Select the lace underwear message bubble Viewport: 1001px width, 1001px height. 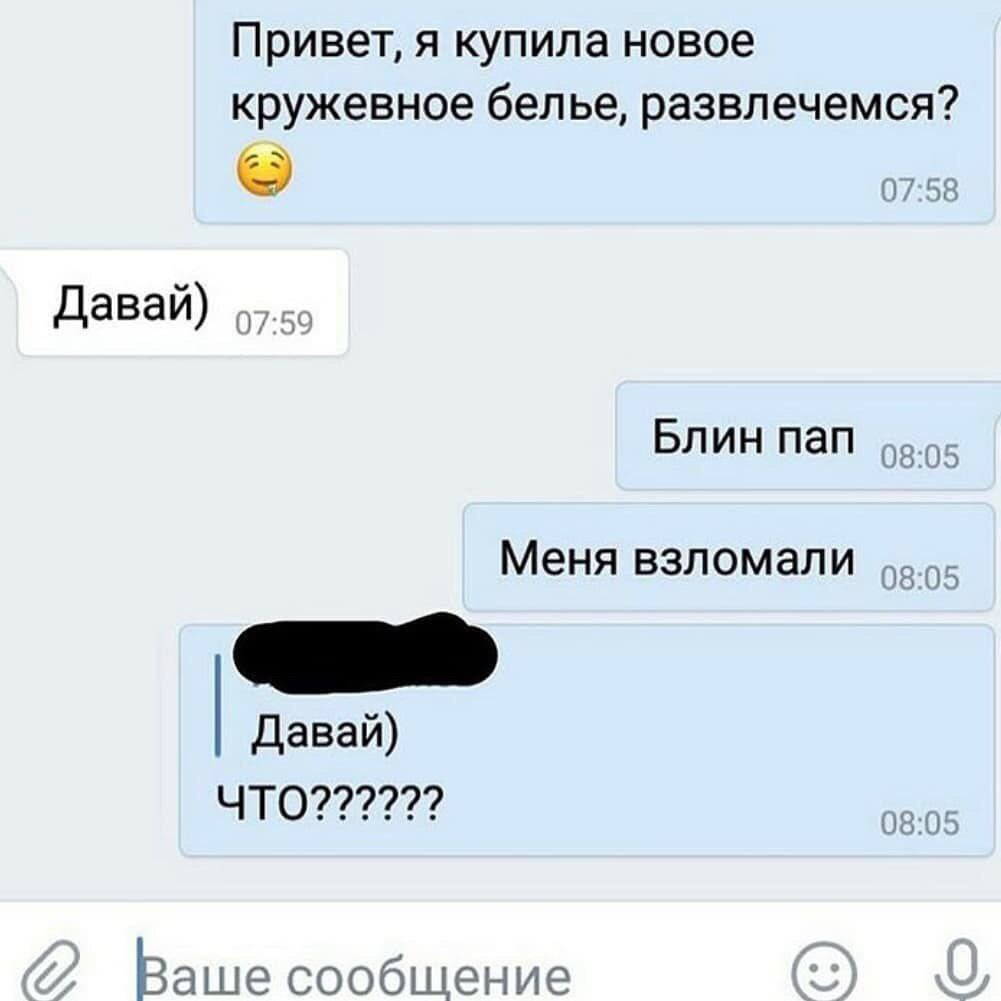point(594,111)
